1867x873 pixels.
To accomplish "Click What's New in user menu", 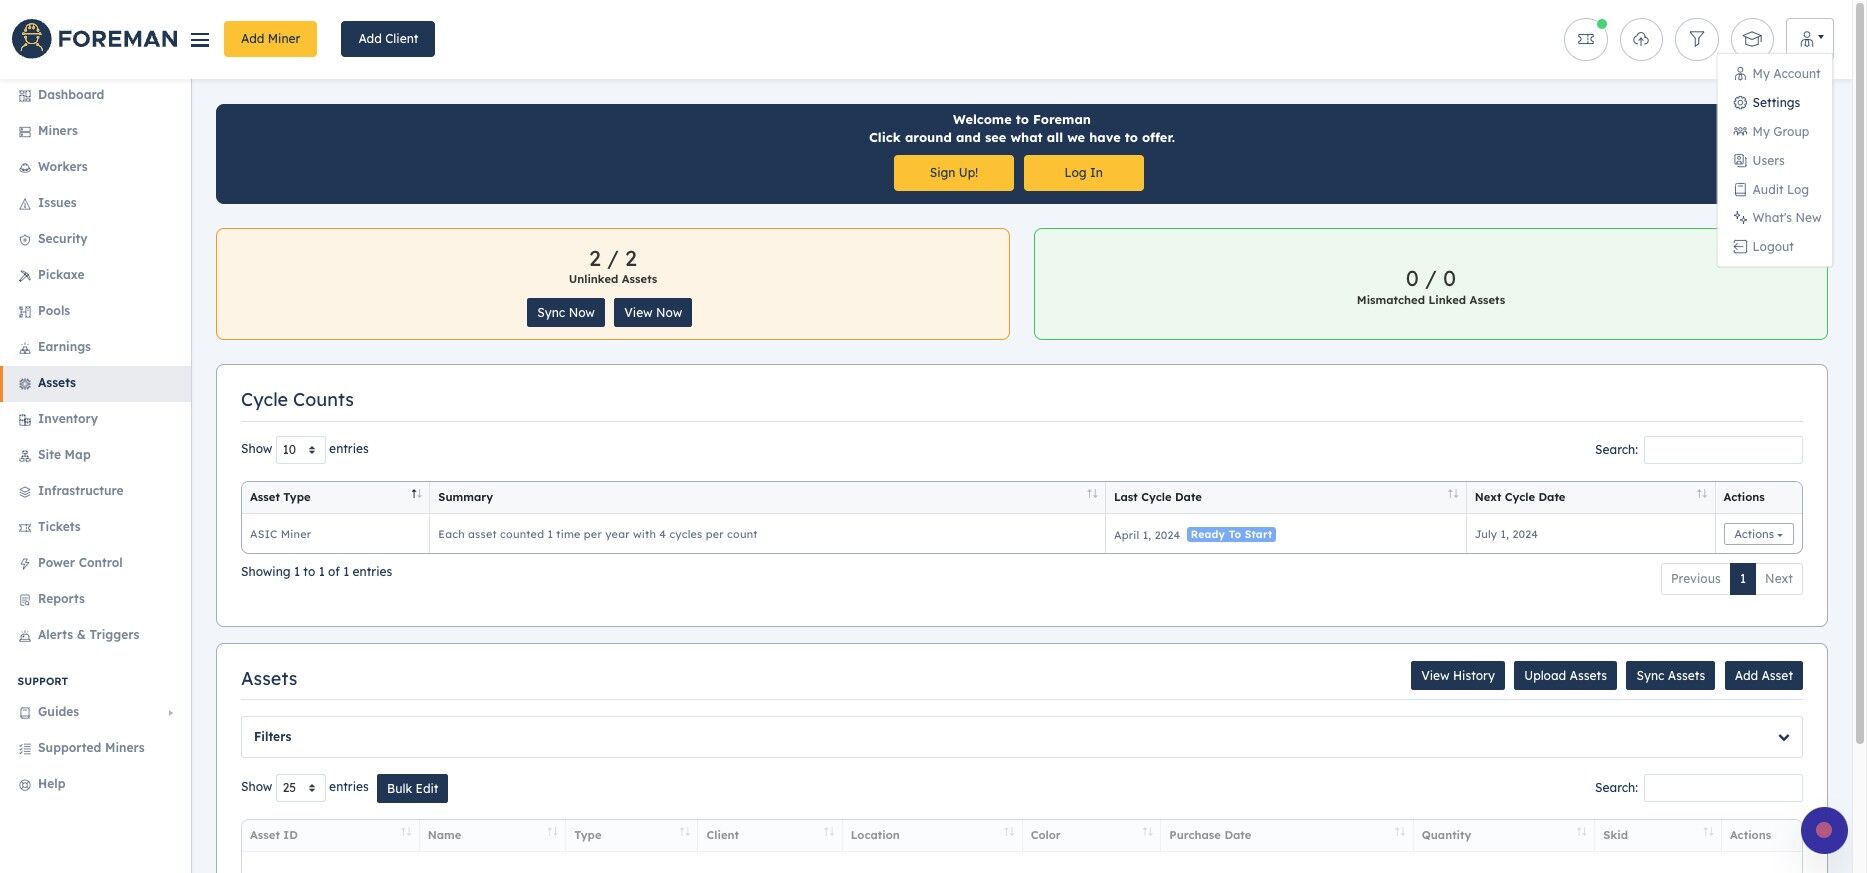I will click(x=1776, y=218).
